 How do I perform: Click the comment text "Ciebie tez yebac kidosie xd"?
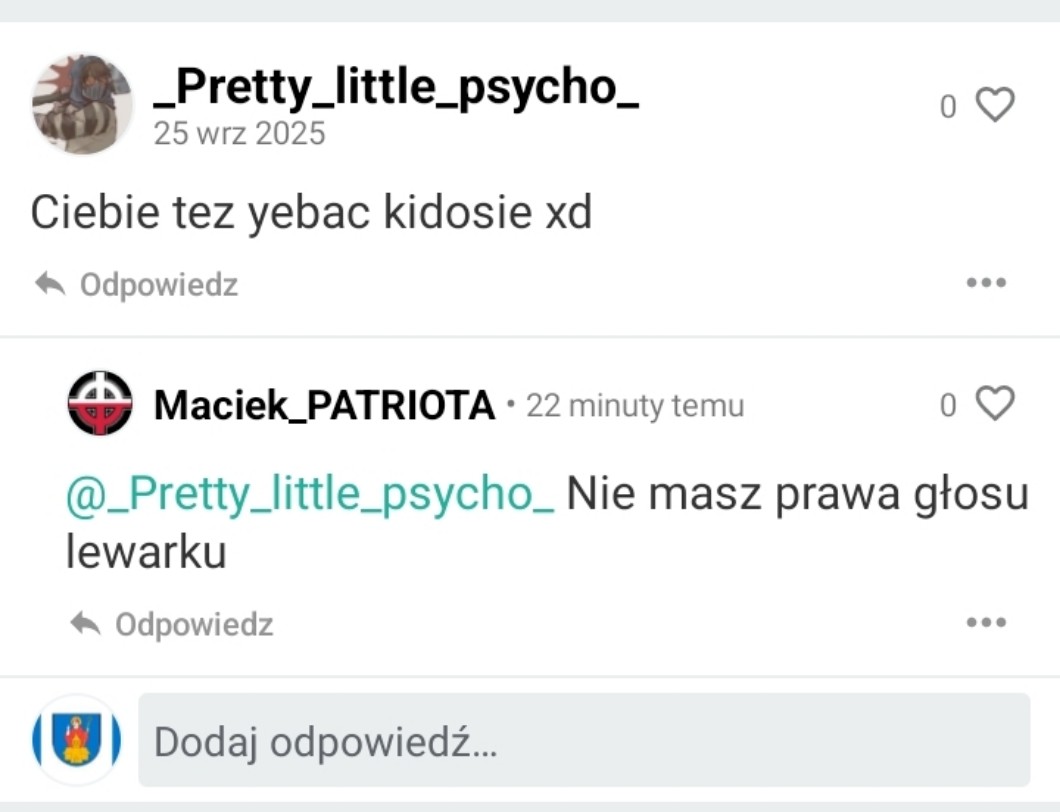(x=311, y=213)
